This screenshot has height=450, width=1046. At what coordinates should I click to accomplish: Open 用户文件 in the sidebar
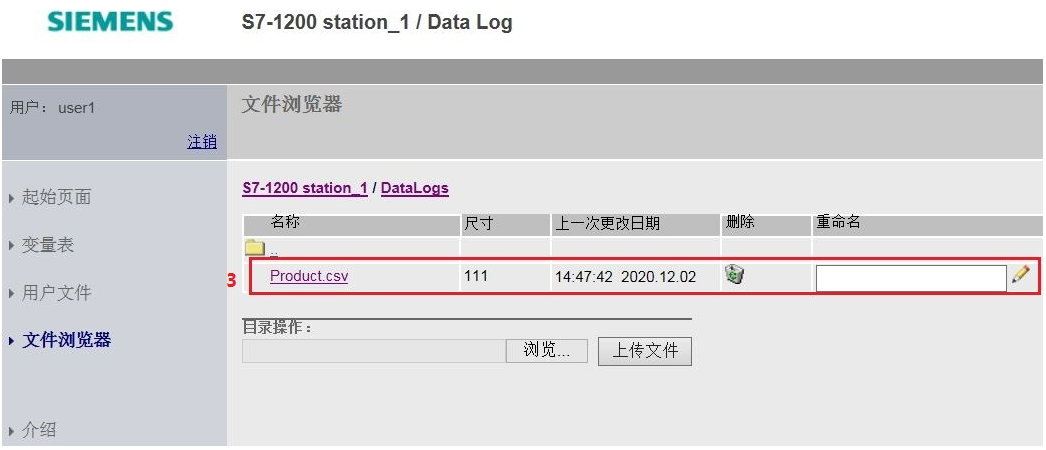[56, 293]
